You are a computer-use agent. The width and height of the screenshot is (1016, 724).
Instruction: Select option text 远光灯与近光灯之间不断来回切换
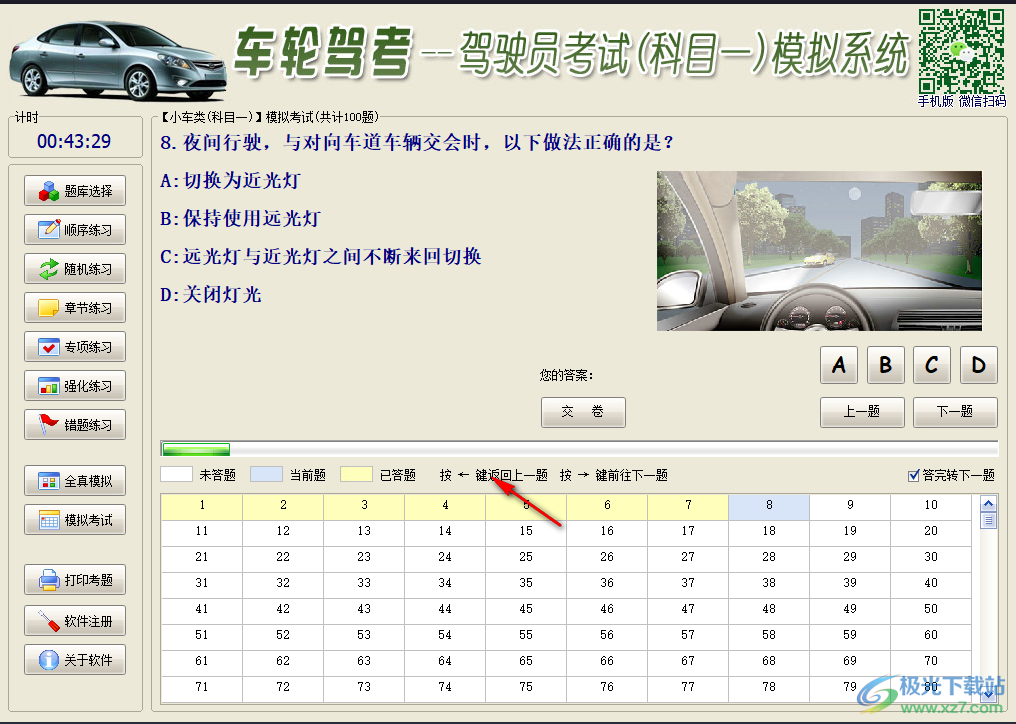click(x=332, y=257)
